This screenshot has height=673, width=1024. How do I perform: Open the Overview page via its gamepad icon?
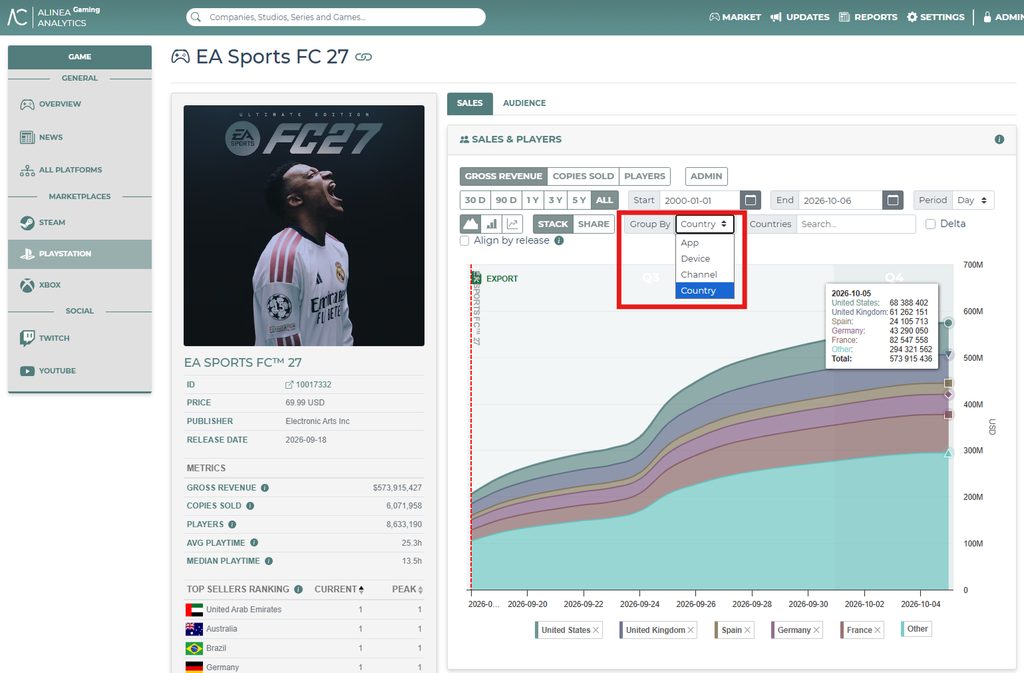coord(27,104)
